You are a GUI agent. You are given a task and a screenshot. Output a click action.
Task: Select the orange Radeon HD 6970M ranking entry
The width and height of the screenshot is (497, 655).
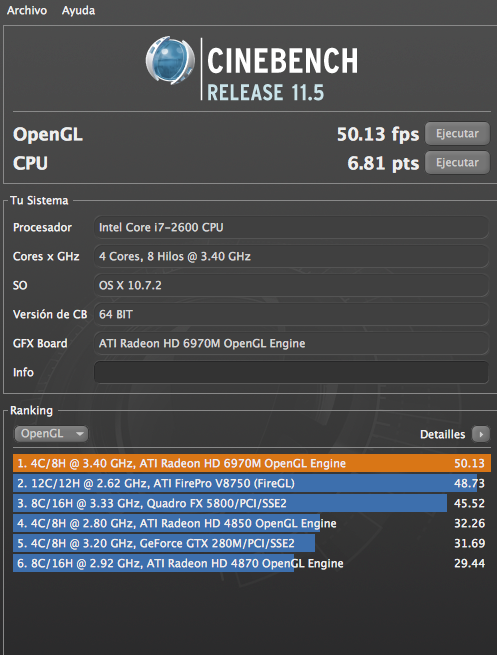(x=252, y=463)
